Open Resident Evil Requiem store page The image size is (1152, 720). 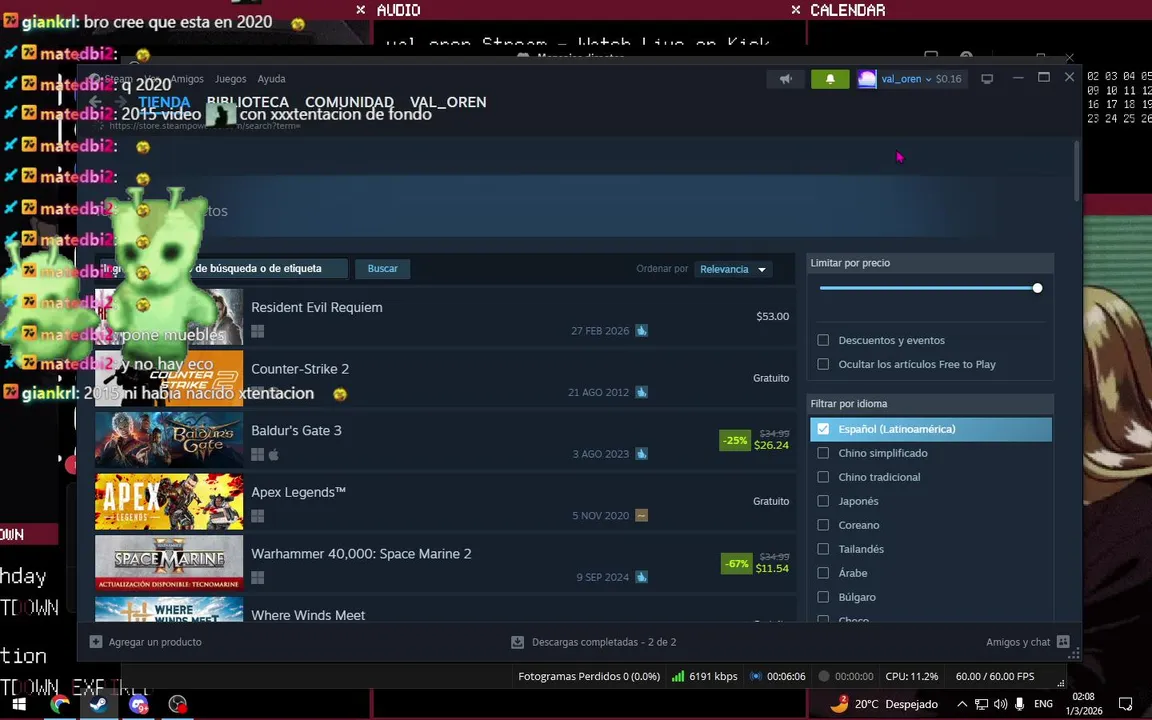317,308
